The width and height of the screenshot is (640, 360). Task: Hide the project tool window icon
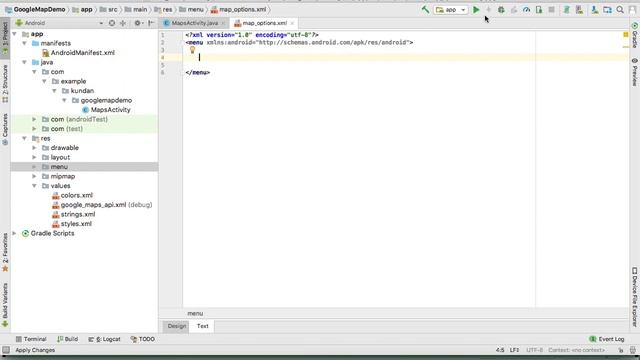coord(151,23)
